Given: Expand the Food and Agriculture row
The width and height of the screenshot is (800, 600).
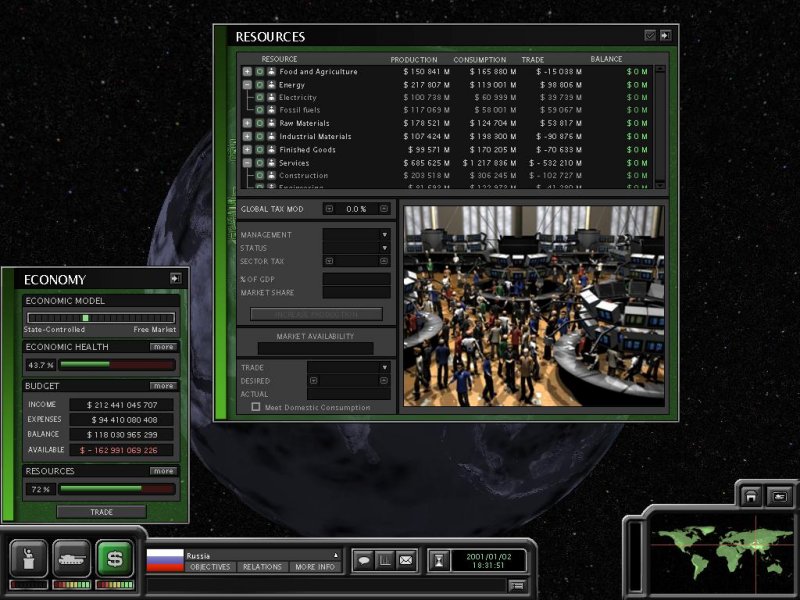Looking at the screenshot, I should tap(247, 72).
